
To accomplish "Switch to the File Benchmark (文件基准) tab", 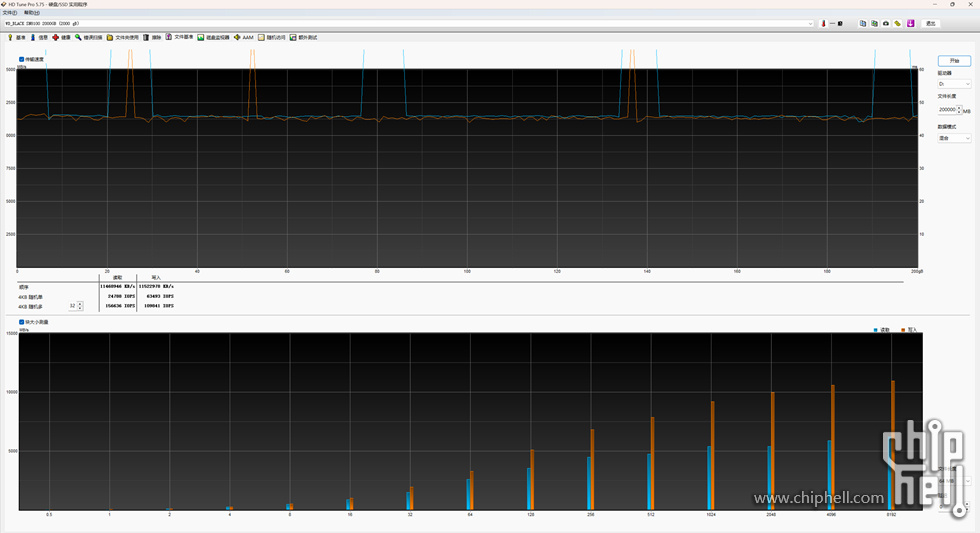I will tap(179, 37).
